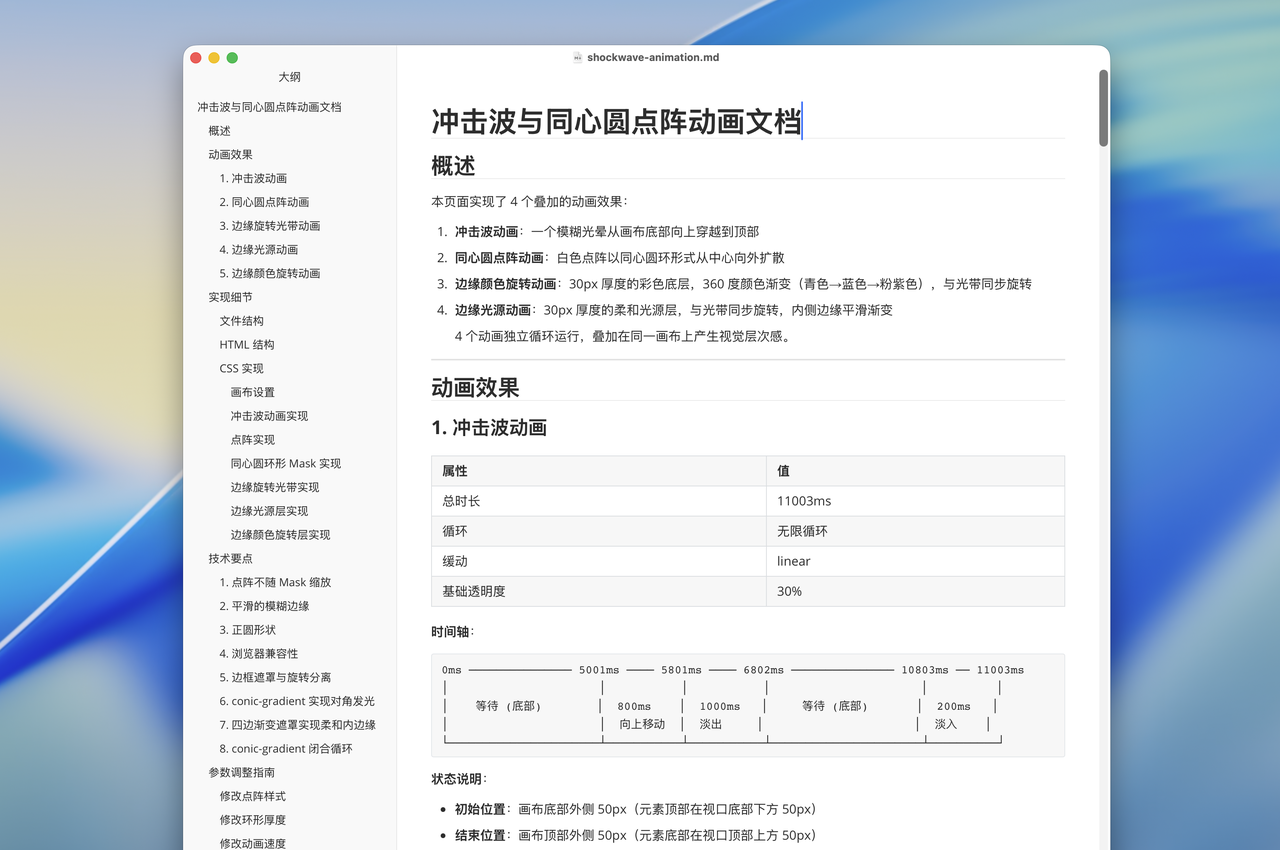Click the 动画效果 heading in document
This screenshot has height=850, width=1280.
(x=475, y=388)
